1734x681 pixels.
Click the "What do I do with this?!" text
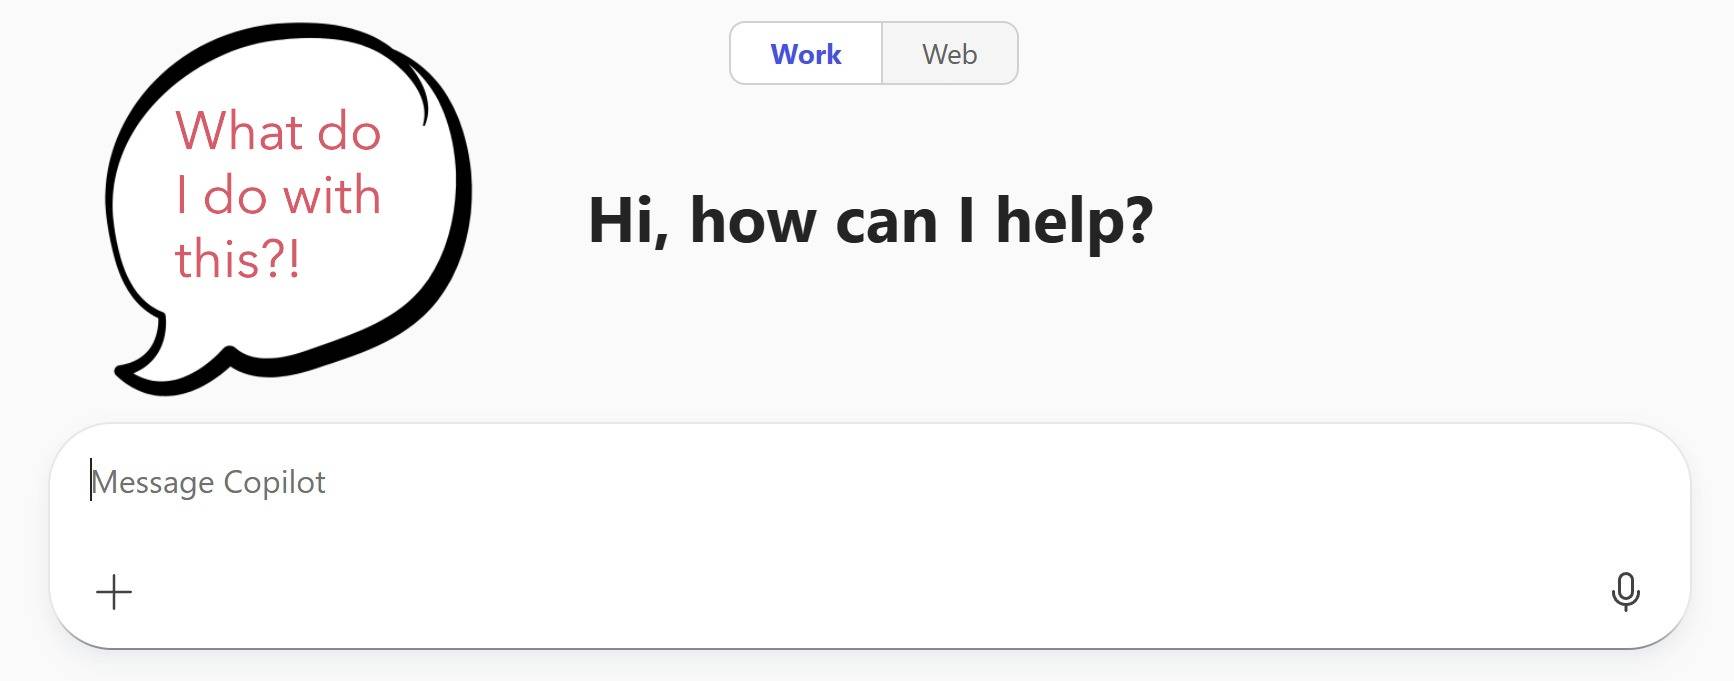[x=278, y=195]
